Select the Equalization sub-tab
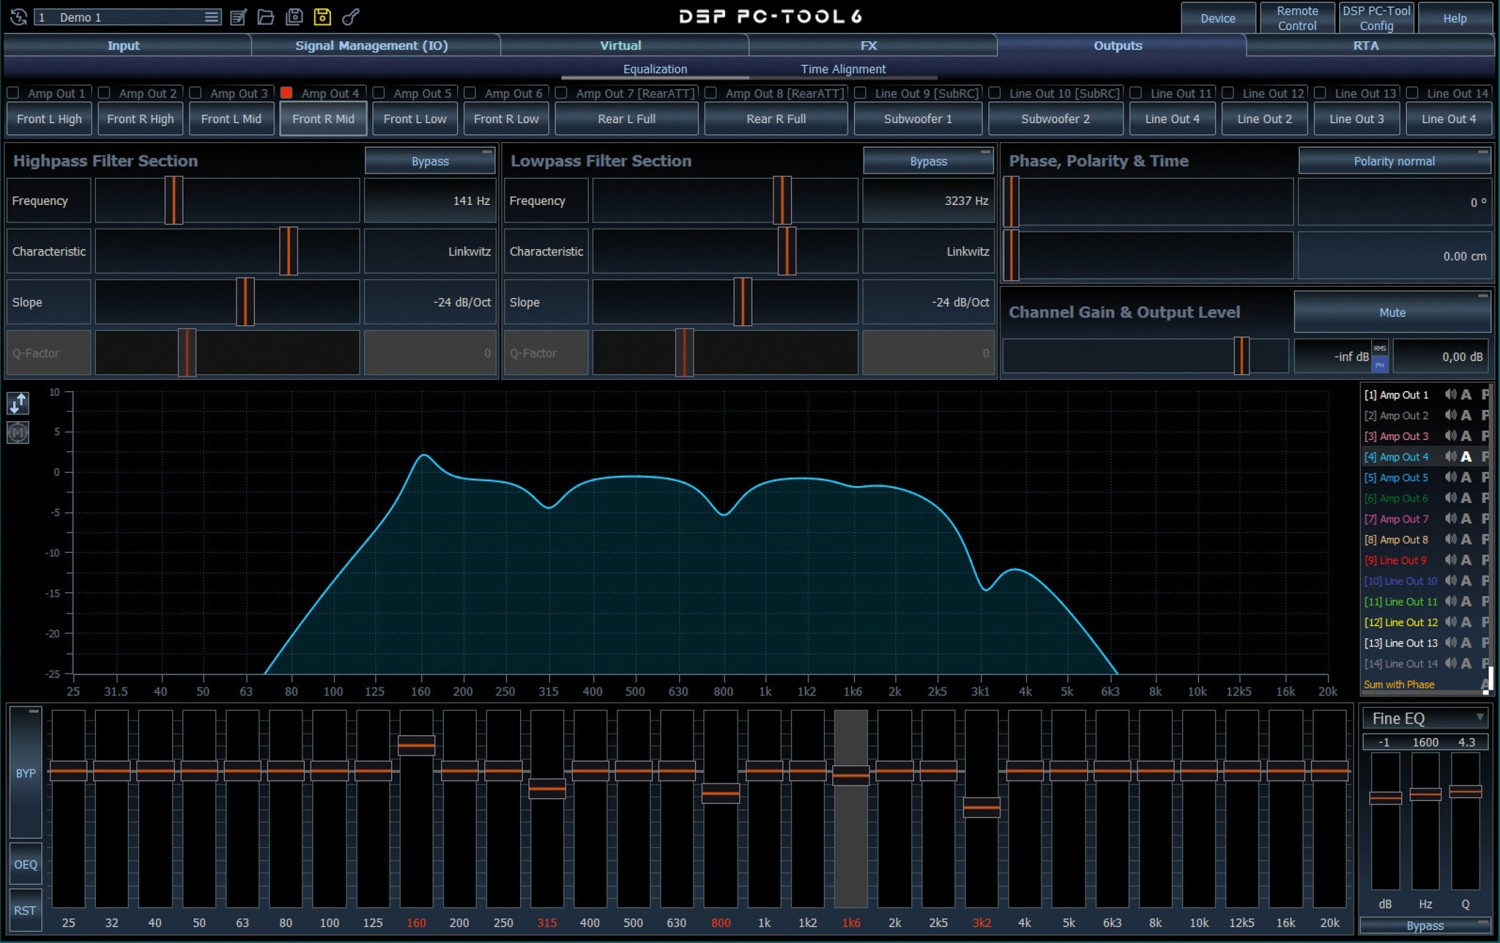Viewport: 1500px width, 943px height. [655, 69]
